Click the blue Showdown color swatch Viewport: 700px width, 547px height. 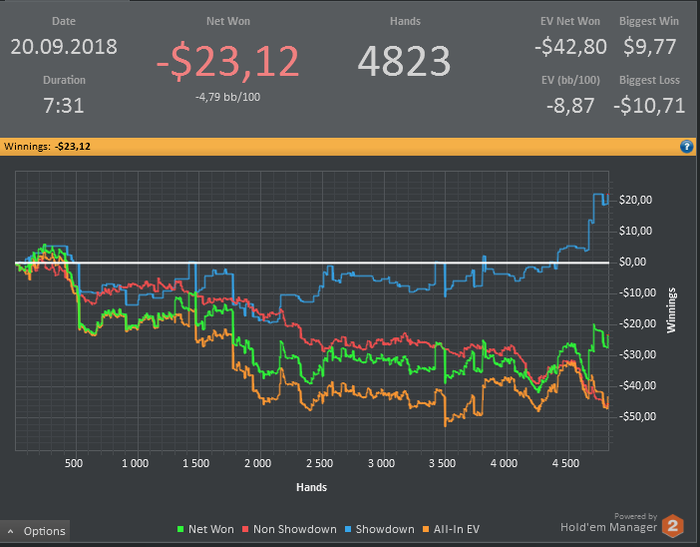click(x=348, y=530)
